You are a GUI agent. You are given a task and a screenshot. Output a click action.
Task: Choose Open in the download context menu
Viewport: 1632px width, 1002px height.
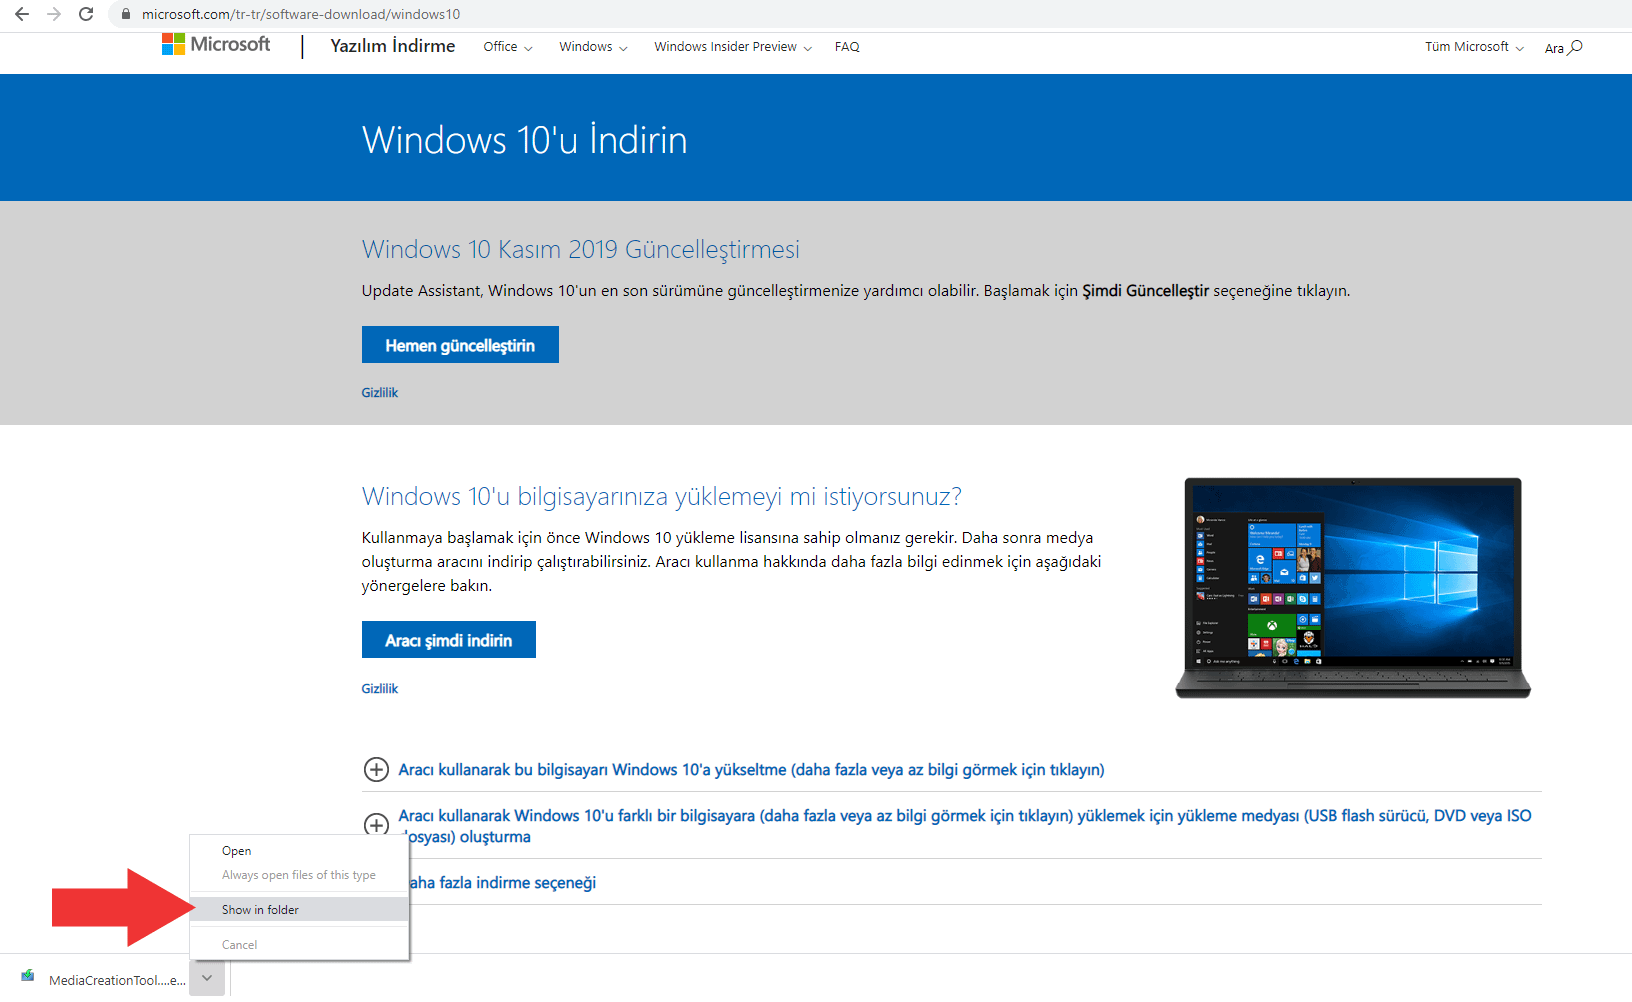(237, 851)
